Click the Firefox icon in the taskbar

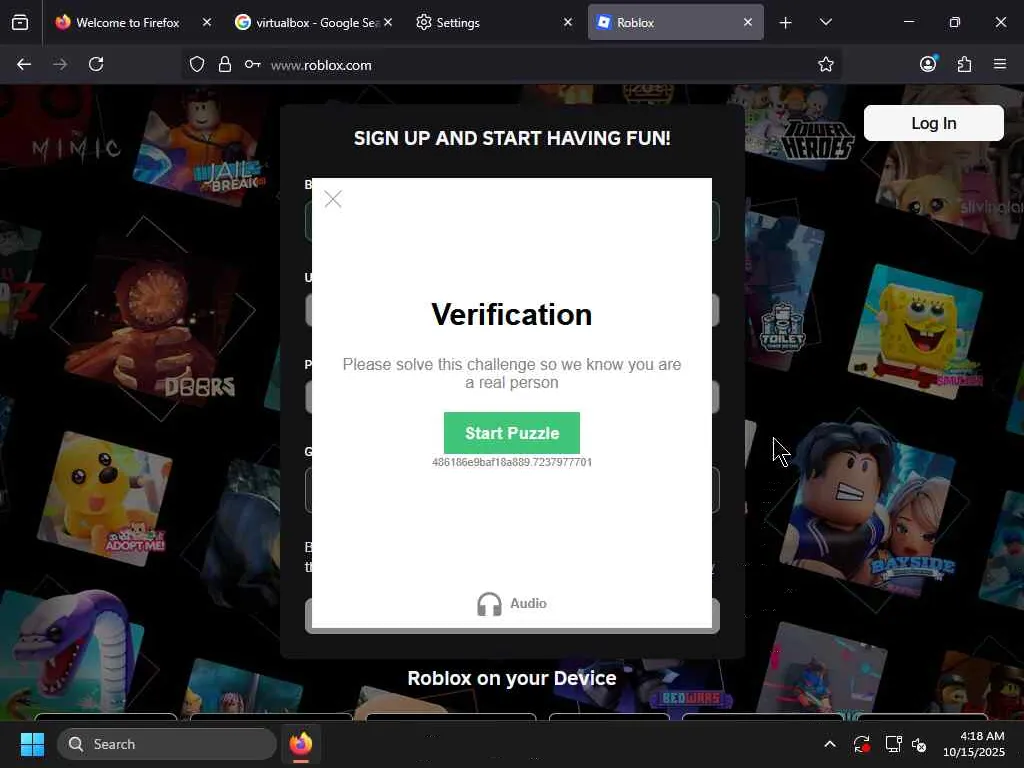pyautogui.click(x=300, y=744)
